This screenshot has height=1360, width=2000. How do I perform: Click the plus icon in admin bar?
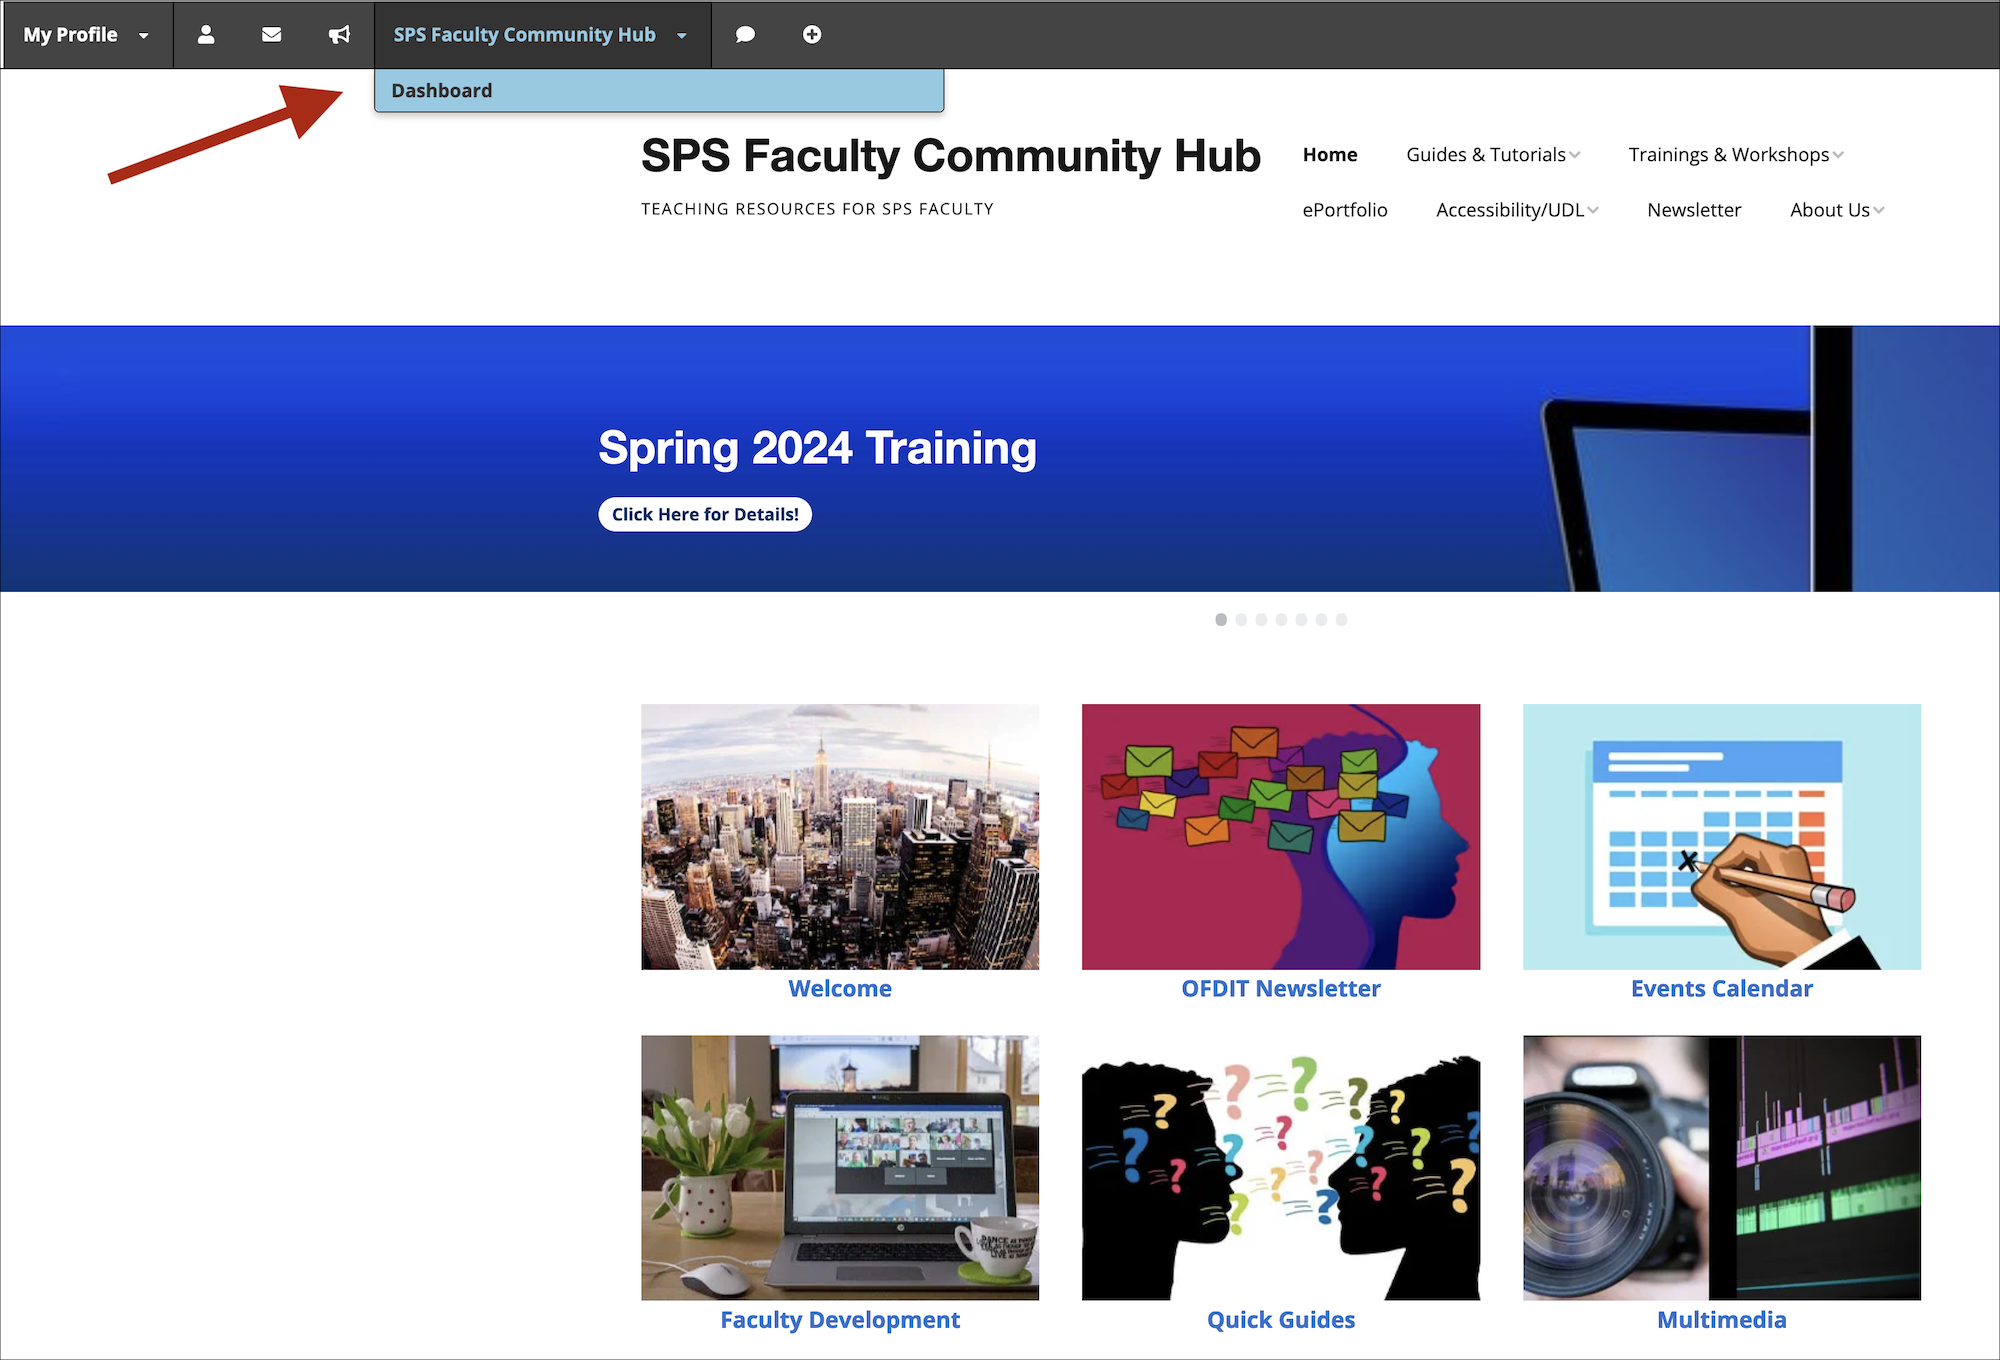(811, 34)
